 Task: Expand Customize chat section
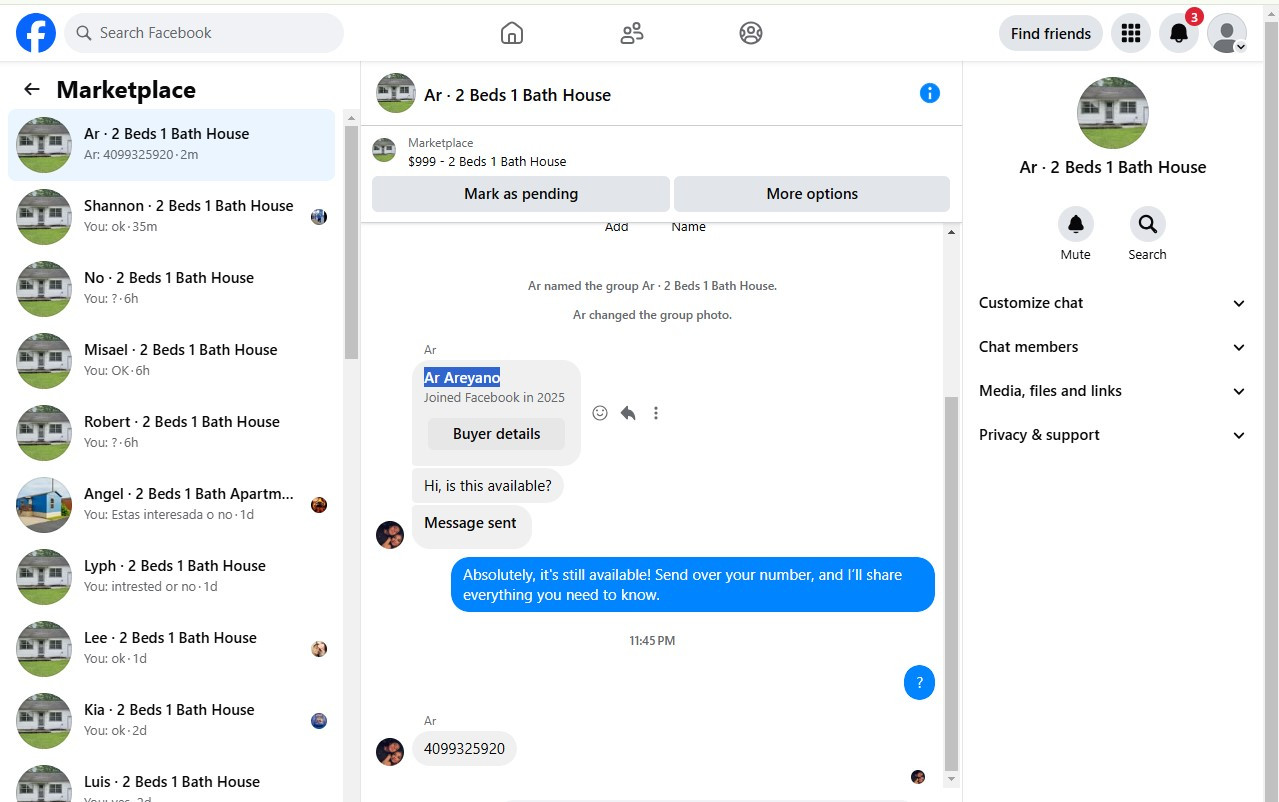click(x=1112, y=303)
